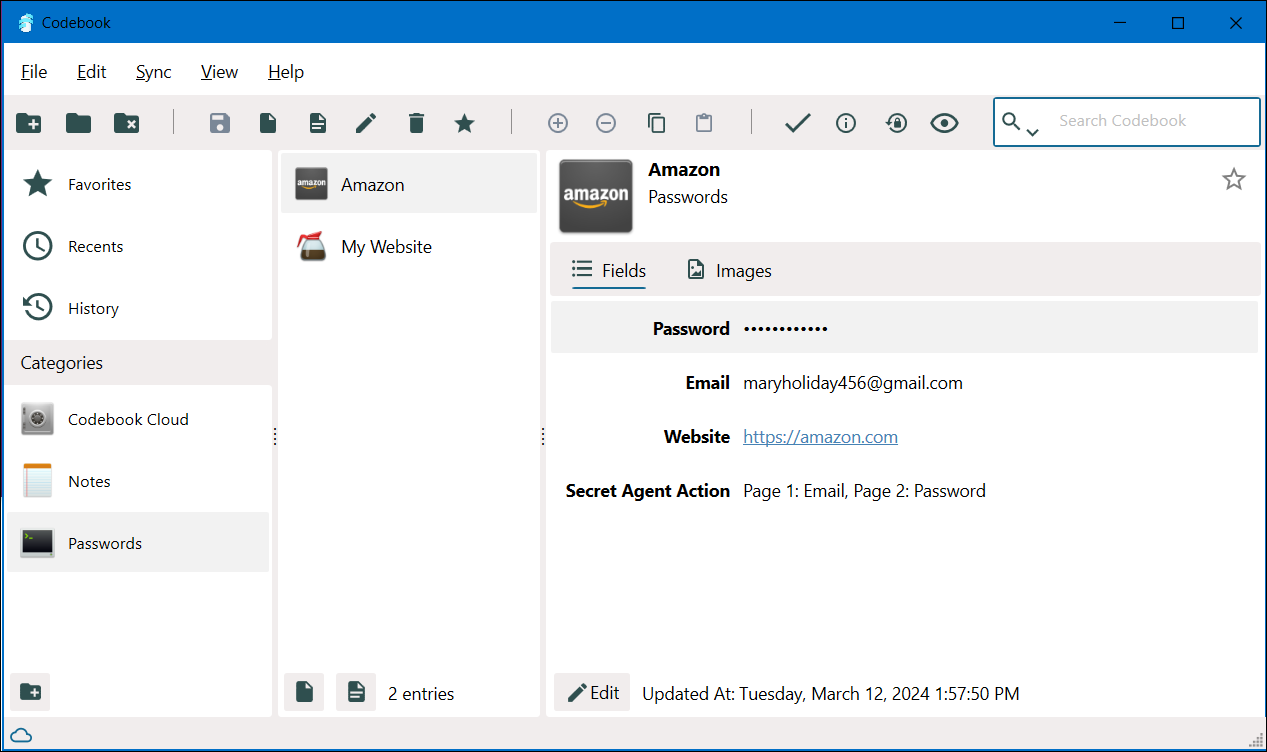Click the cloud sync status icon
The image size is (1267, 752).
[21, 735]
